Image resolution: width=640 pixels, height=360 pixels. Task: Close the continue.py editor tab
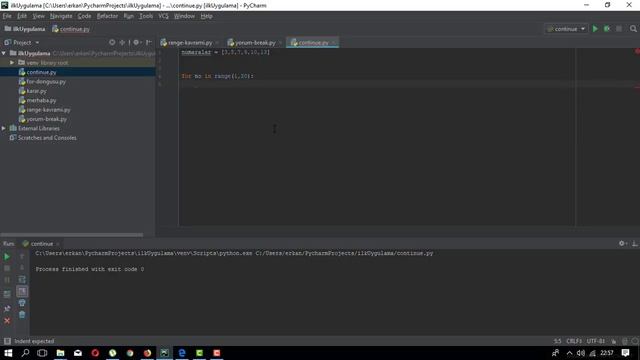(334, 42)
